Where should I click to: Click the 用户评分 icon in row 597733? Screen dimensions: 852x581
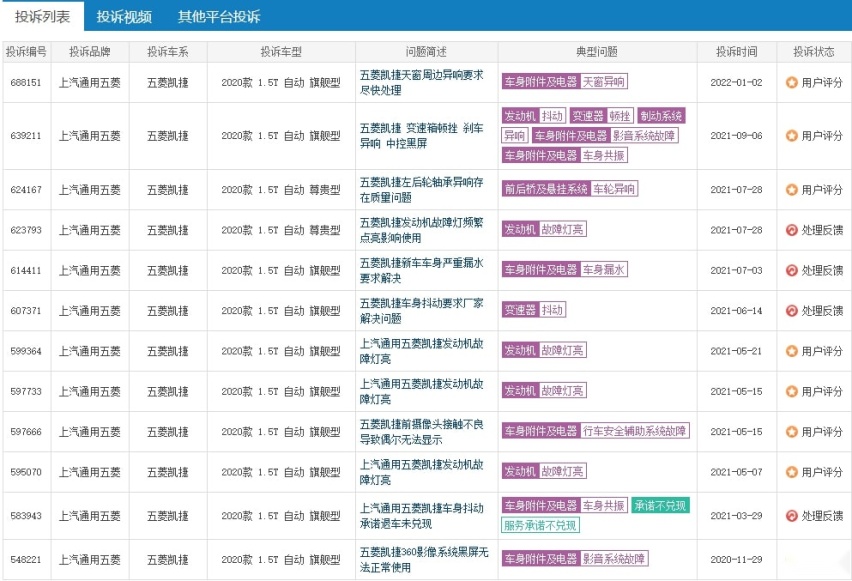pos(792,391)
